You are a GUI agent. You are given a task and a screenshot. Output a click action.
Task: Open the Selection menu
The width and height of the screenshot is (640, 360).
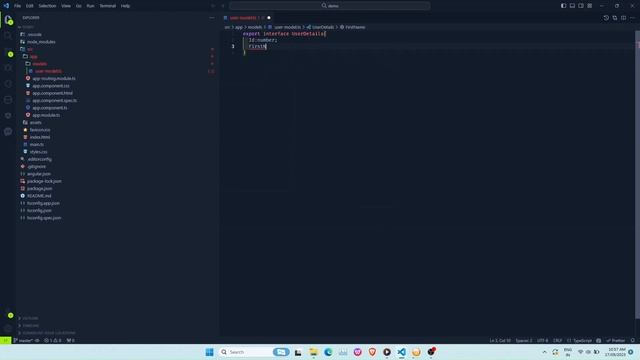[x=47, y=6]
